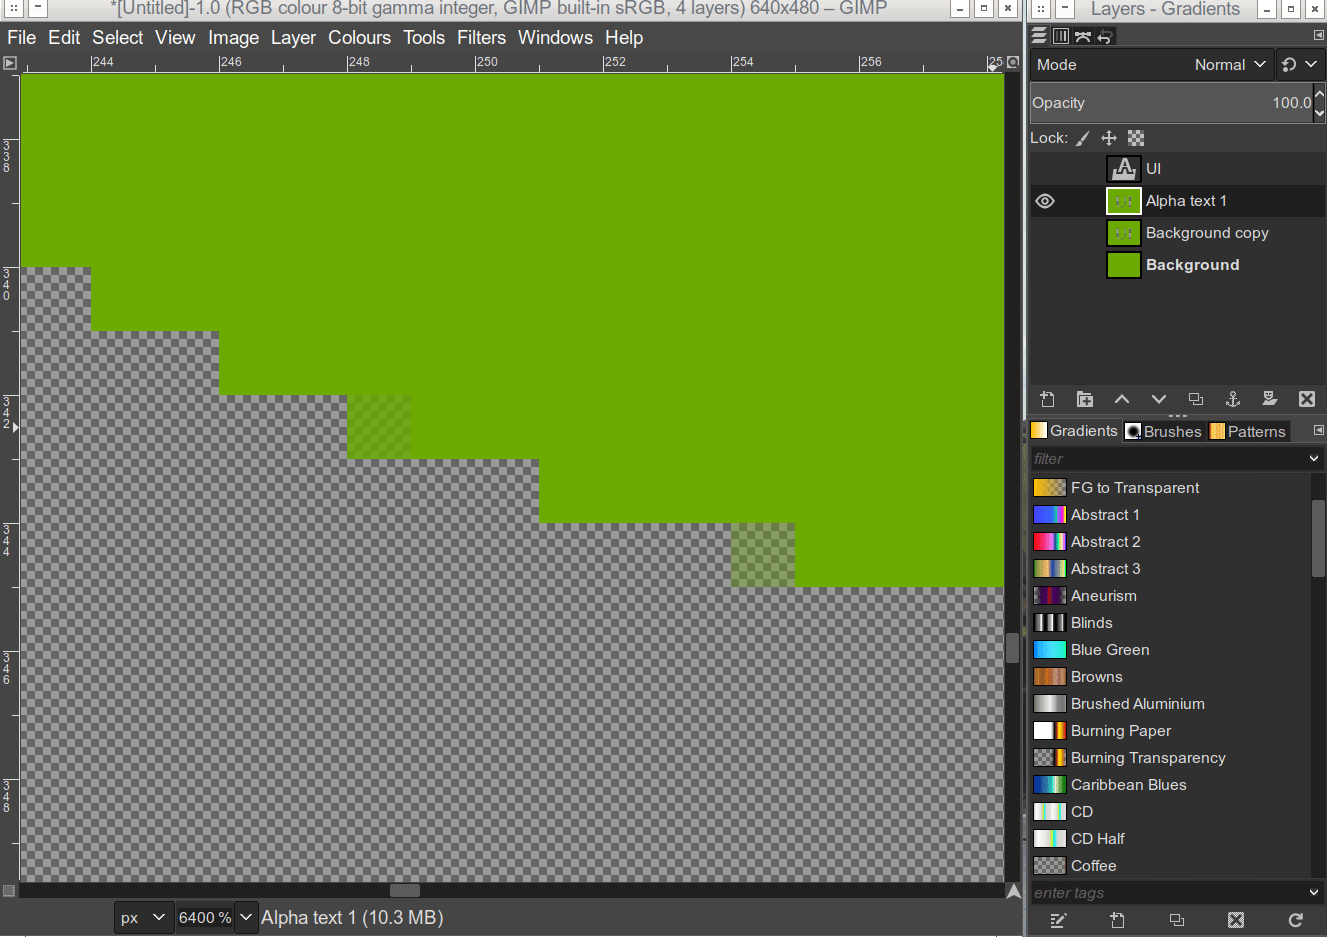Create a new layer group
Image resolution: width=1327 pixels, height=937 pixels.
tap(1085, 399)
